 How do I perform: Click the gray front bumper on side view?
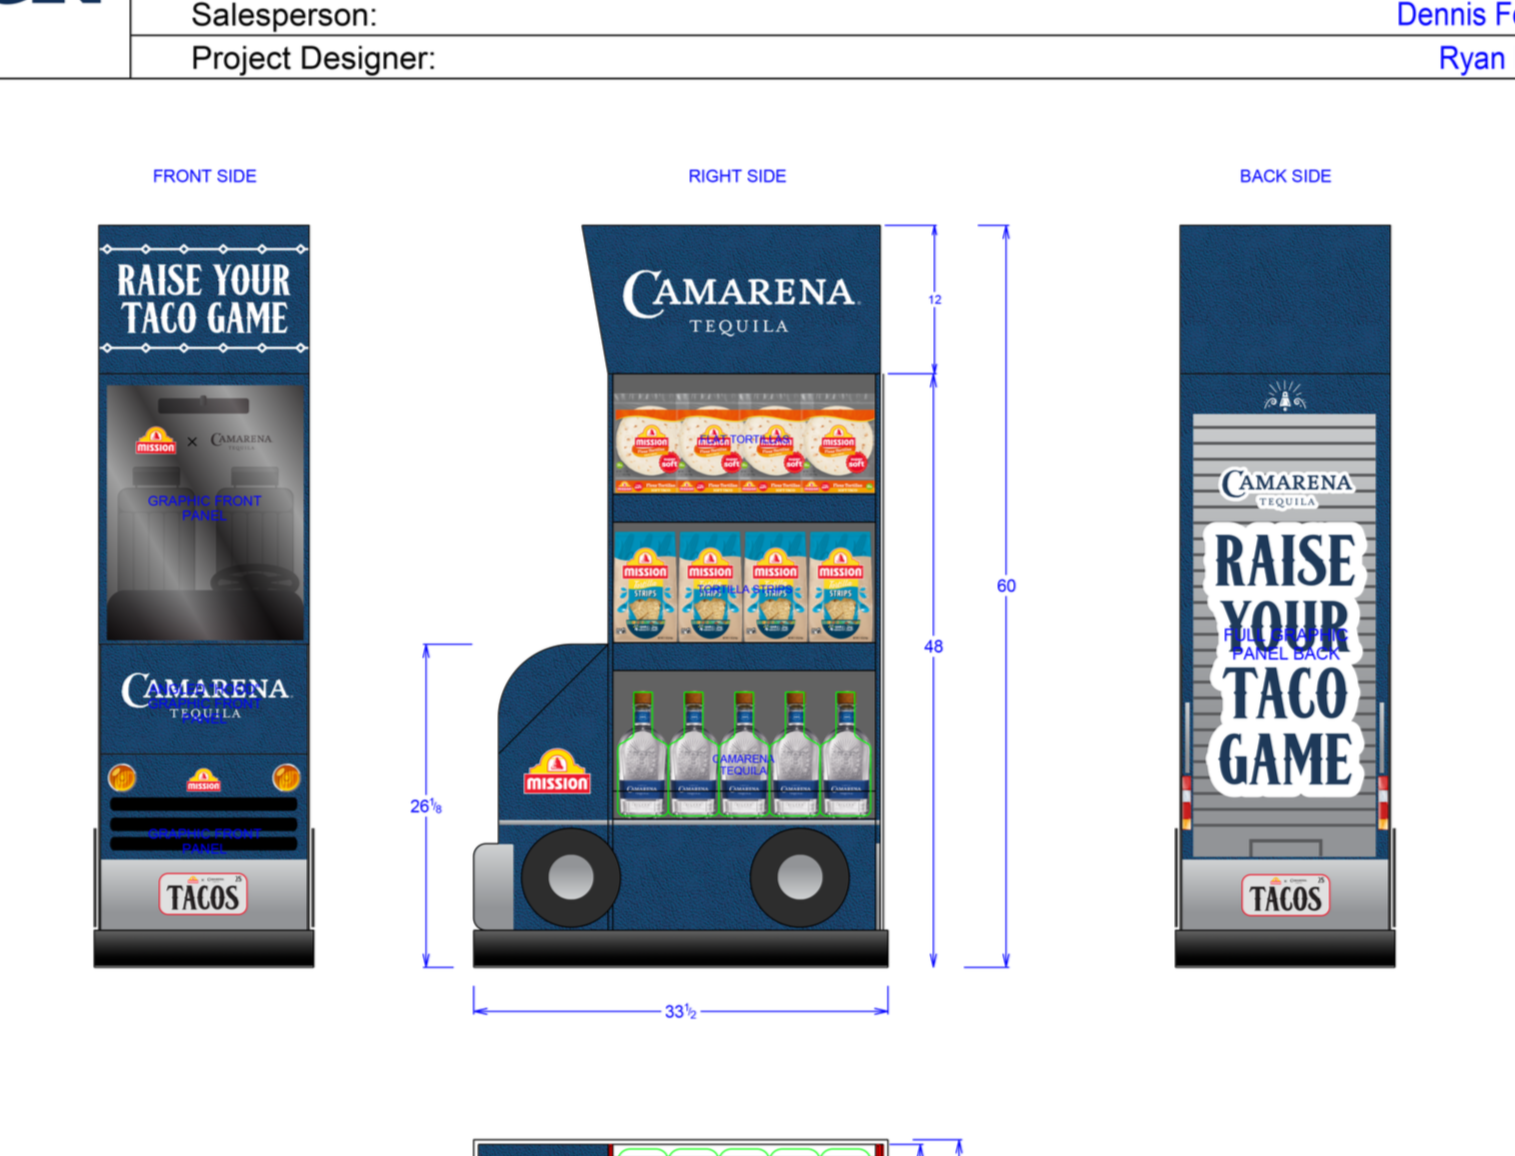pos(493,886)
